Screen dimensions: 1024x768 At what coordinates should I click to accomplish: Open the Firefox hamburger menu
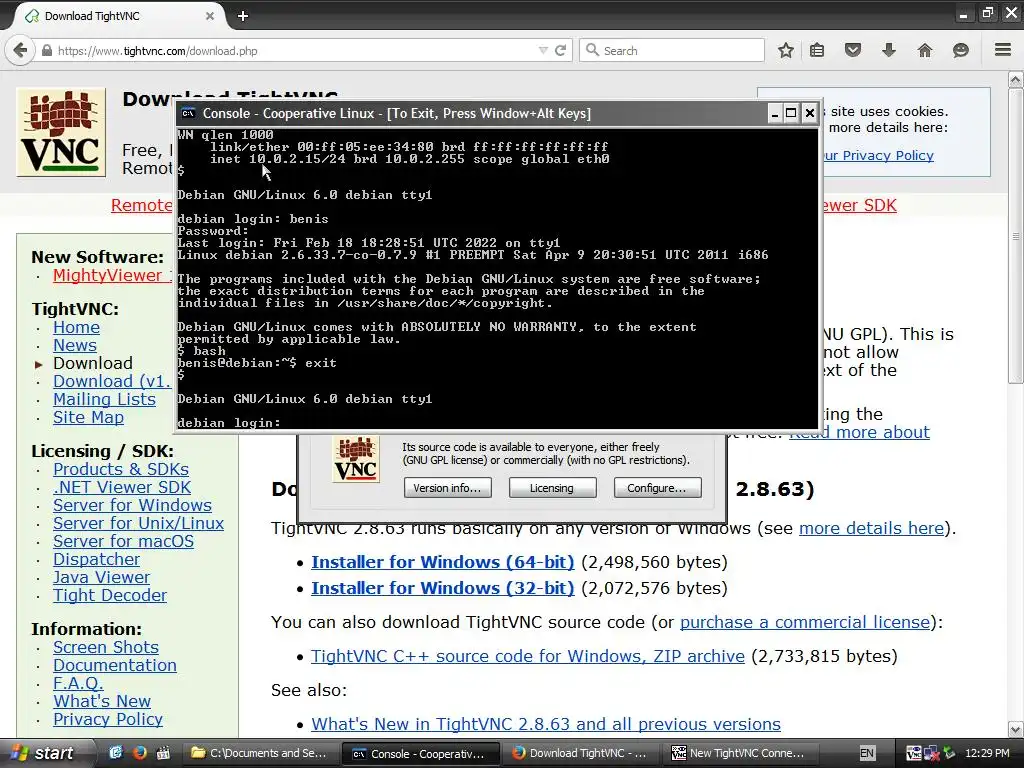click(x=1003, y=50)
